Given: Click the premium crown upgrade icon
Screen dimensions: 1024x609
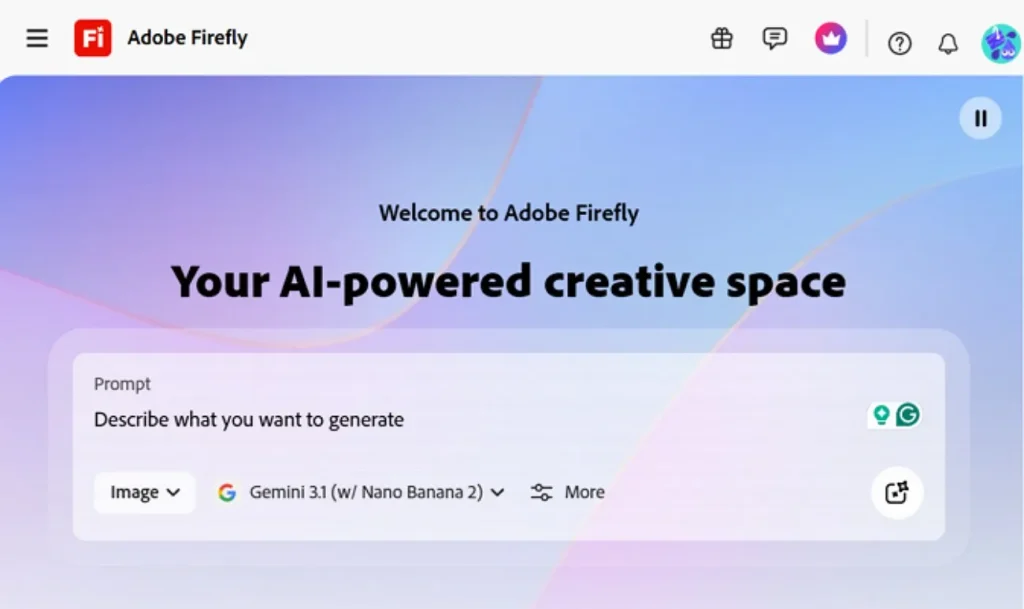Looking at the screenshot, I should [830, 38].
